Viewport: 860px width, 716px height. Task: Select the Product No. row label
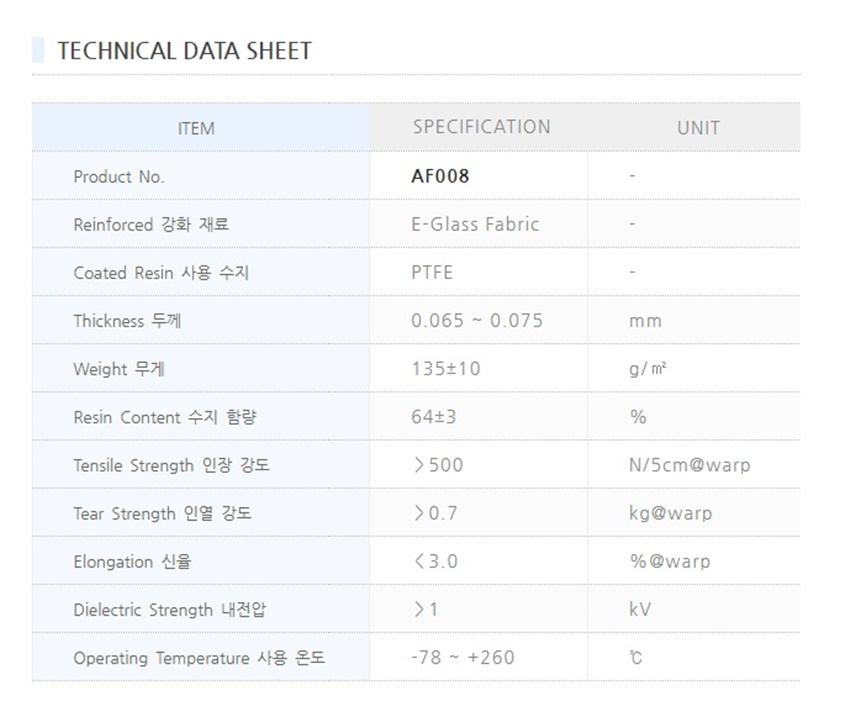coord(119,177)
